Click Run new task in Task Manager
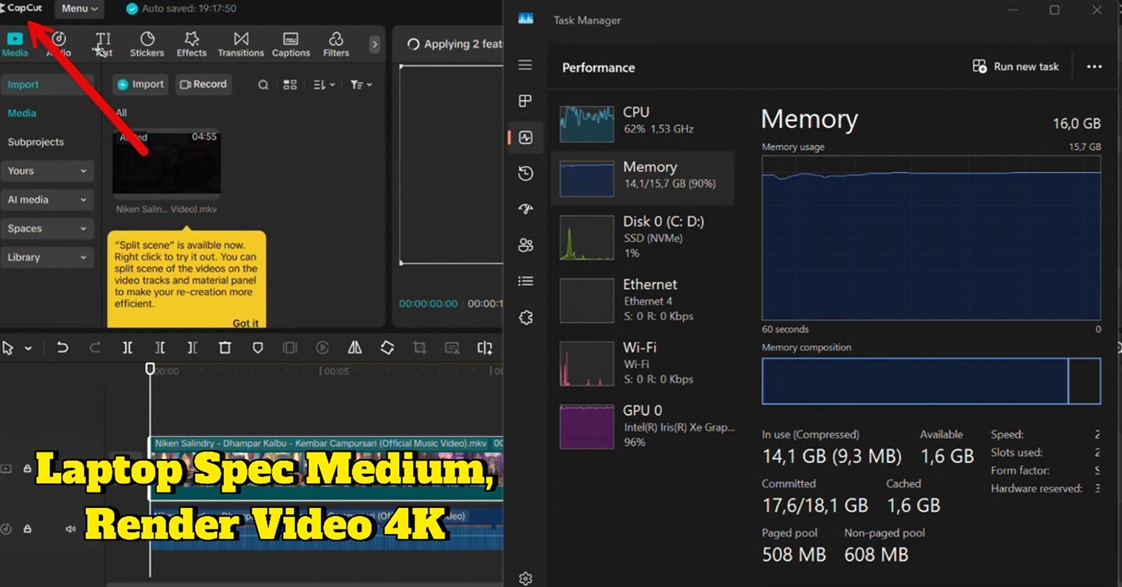The height and width of the screenshot is (587, 1122). pyautogui.click(x=1015, y=67)
